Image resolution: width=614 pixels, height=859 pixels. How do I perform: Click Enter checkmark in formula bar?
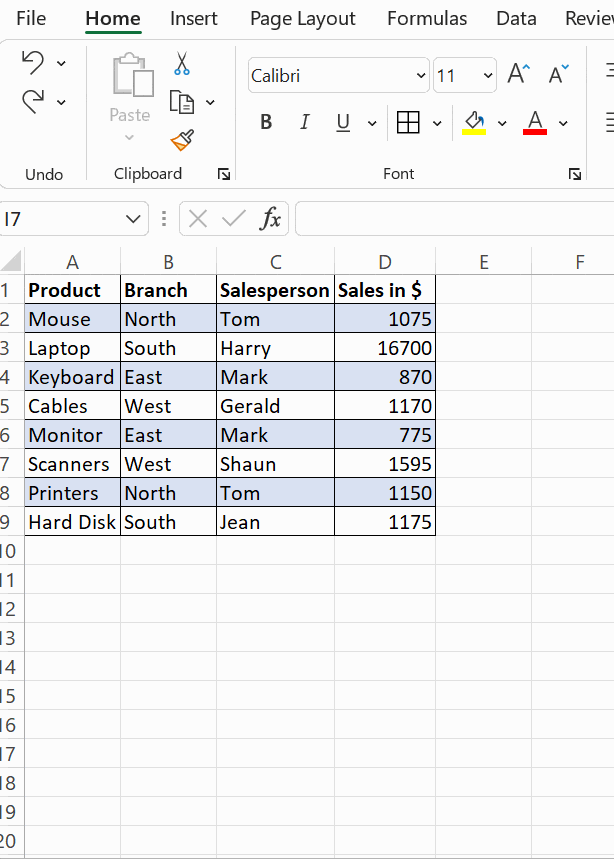coord(234,219)
